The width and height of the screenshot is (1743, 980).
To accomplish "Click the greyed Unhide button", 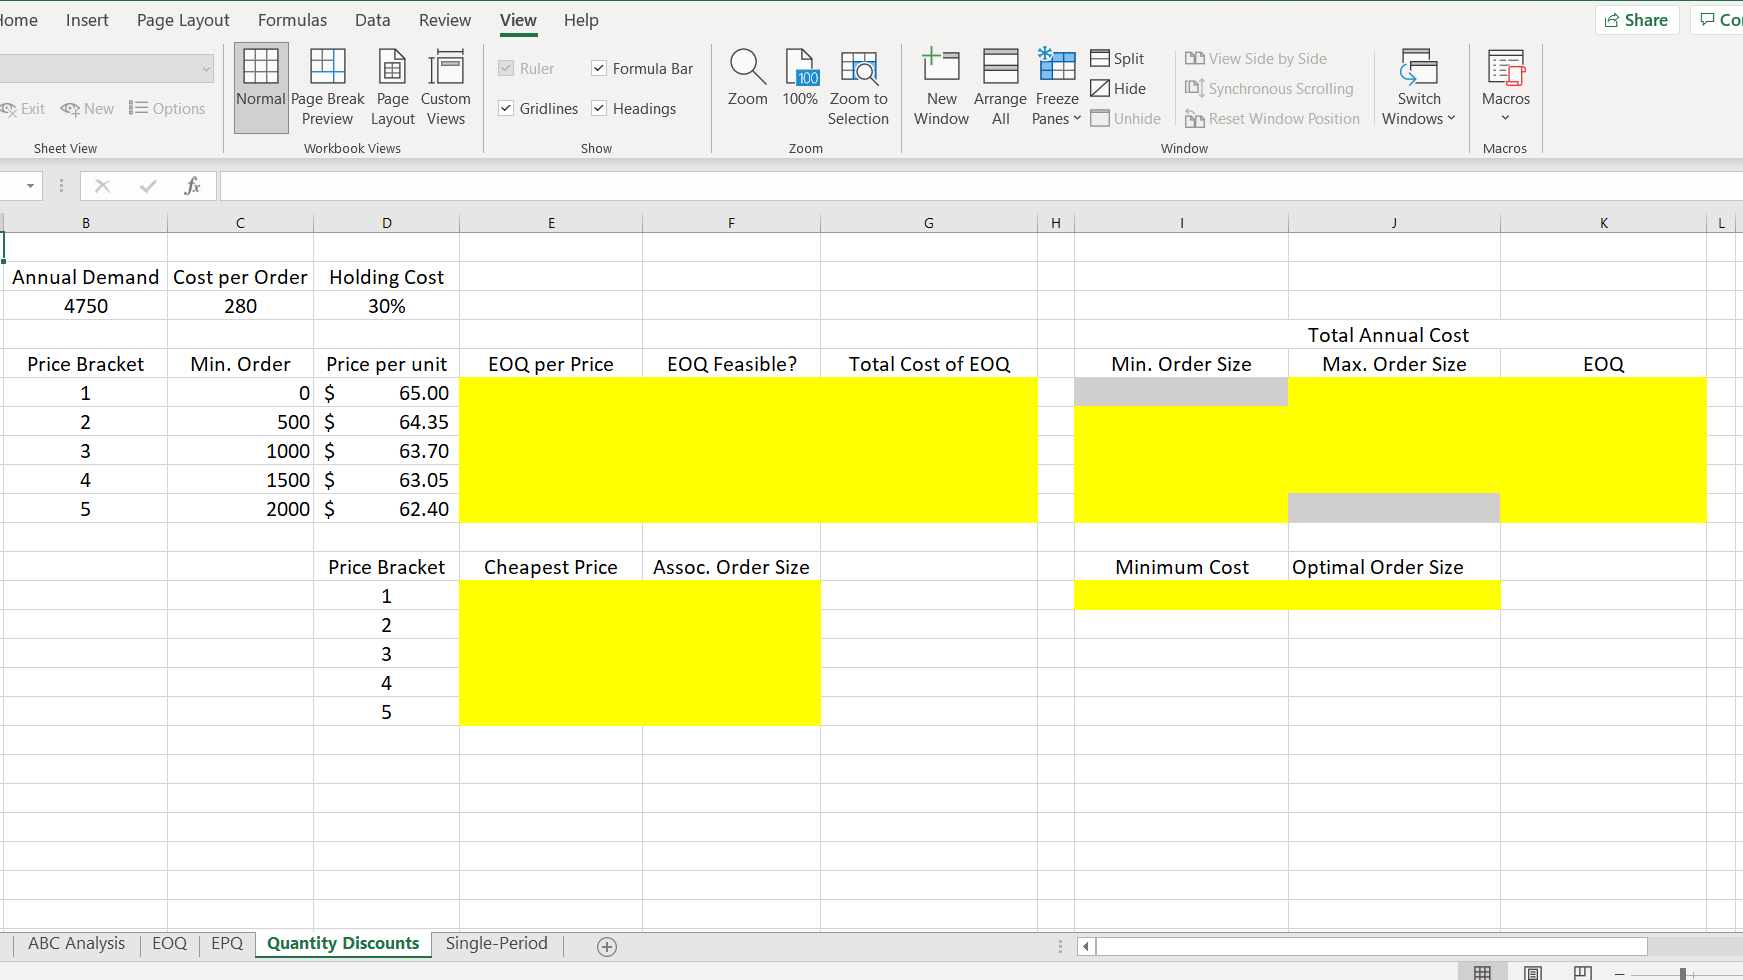I will coord(1126,119).
